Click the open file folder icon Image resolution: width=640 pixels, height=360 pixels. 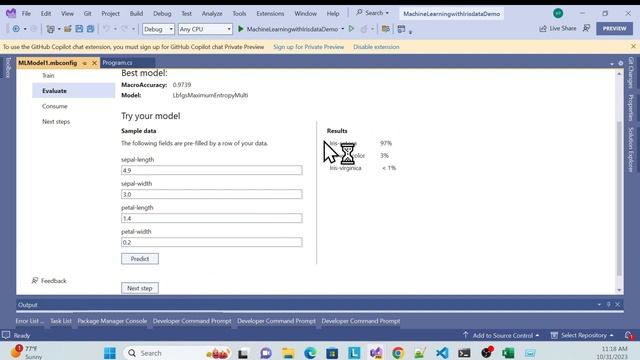pos(68,29)
